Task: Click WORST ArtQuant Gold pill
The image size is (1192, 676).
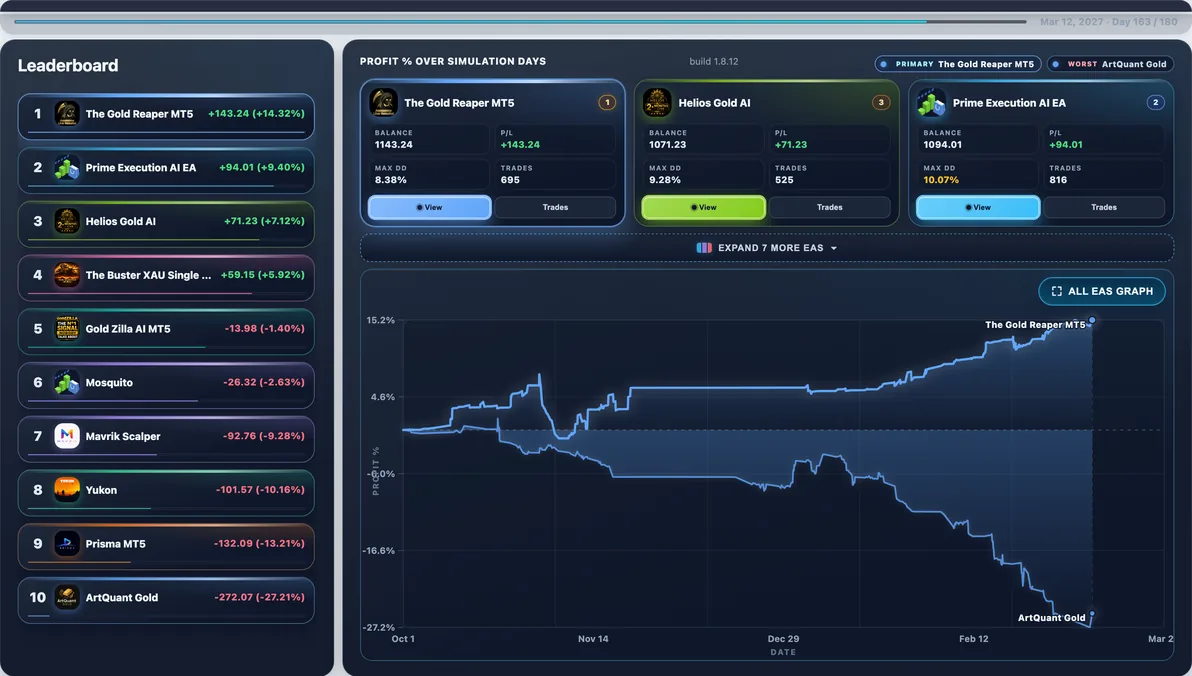Action: click(1110, 64)
